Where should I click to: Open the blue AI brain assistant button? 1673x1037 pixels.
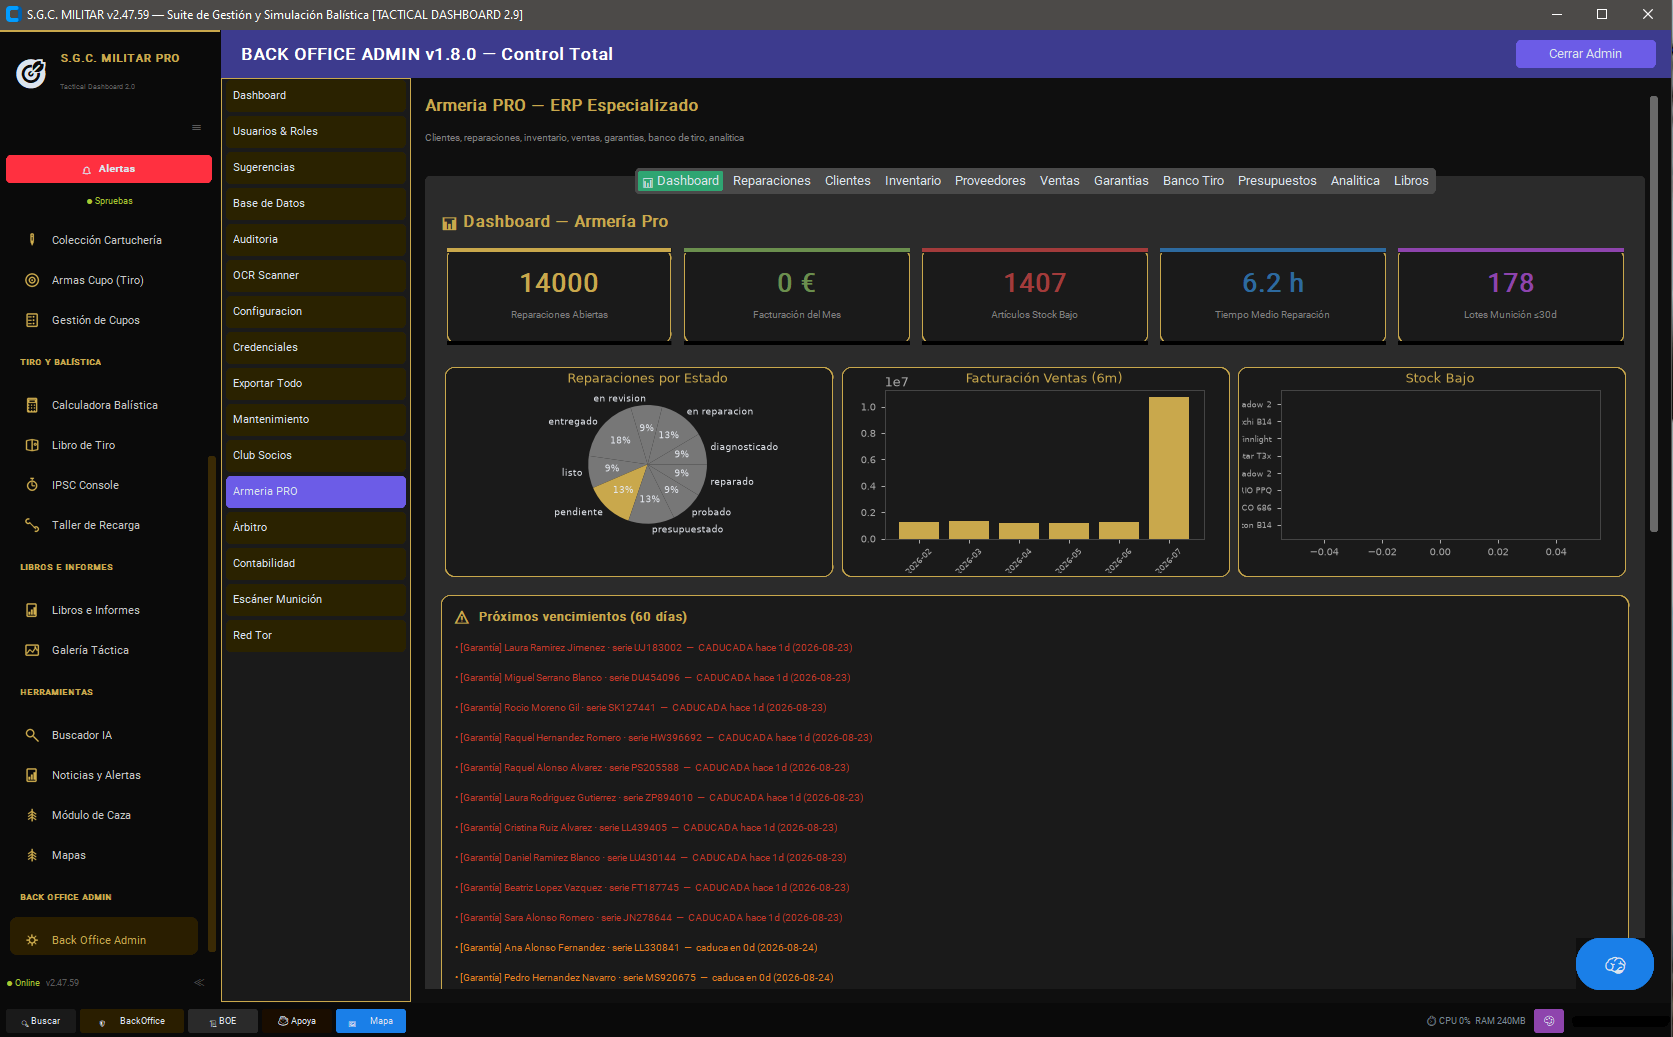point(1615,965)
